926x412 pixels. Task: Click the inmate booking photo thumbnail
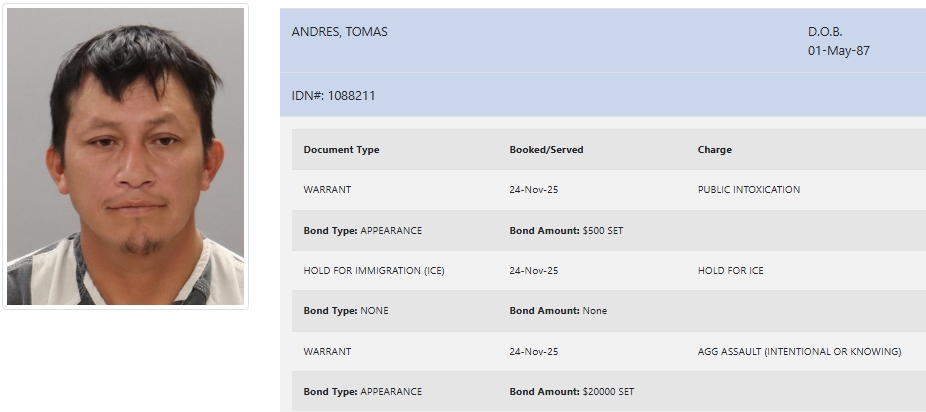tap(125, 157)
